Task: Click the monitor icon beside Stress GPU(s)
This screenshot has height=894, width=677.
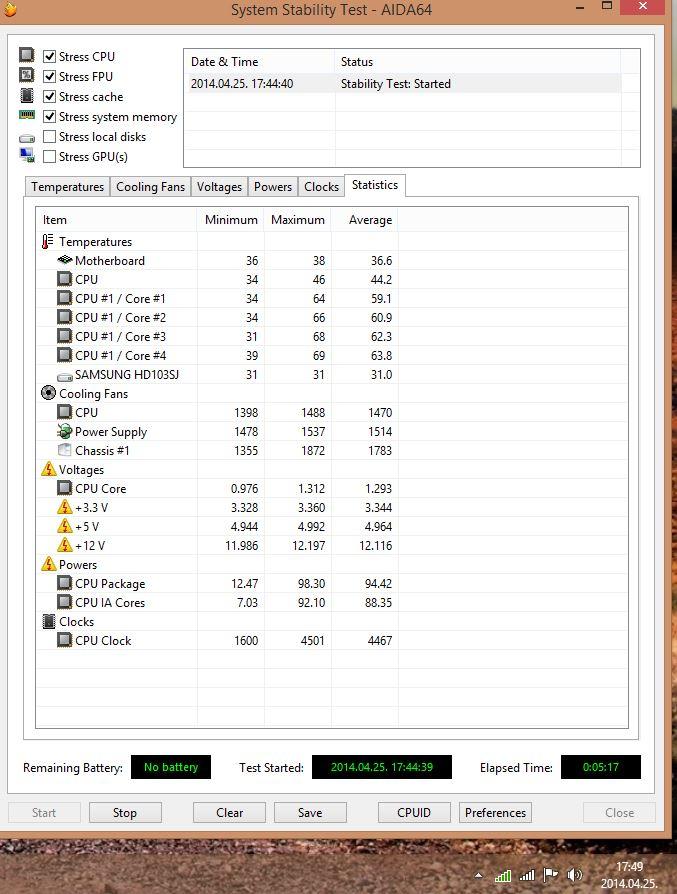Action: tap(27, 155)
